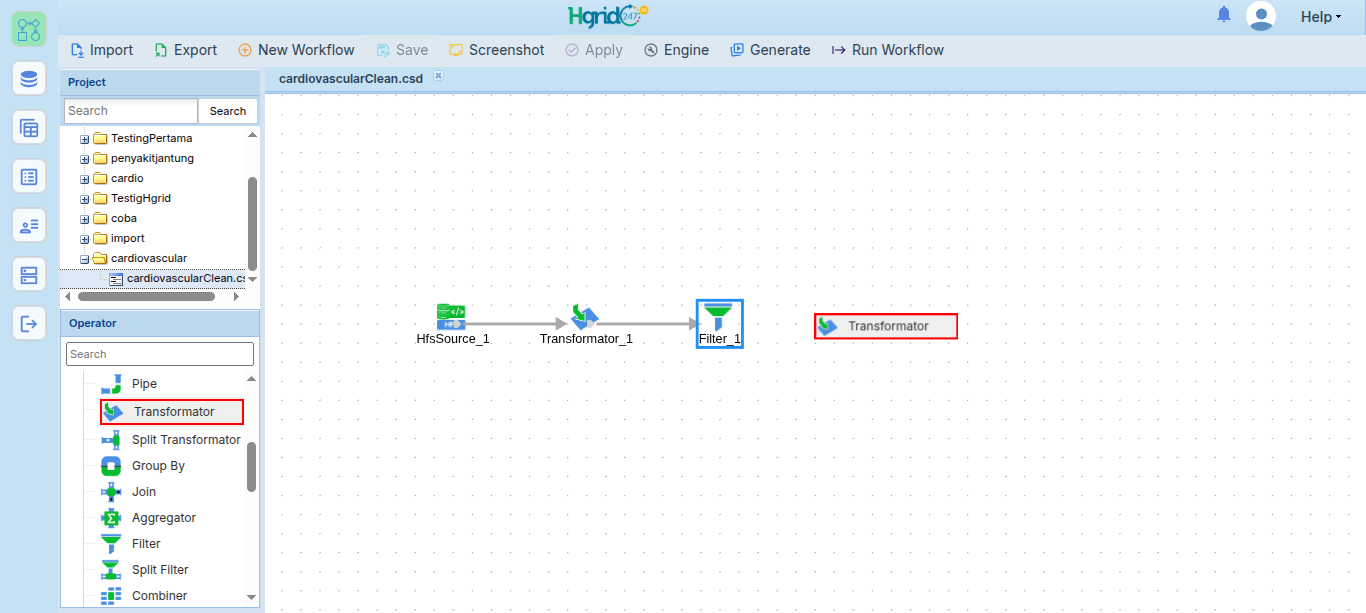1366x613 pixels.
Task: Close the cardiovascularClean.csd tab
Action: point(438,76)
